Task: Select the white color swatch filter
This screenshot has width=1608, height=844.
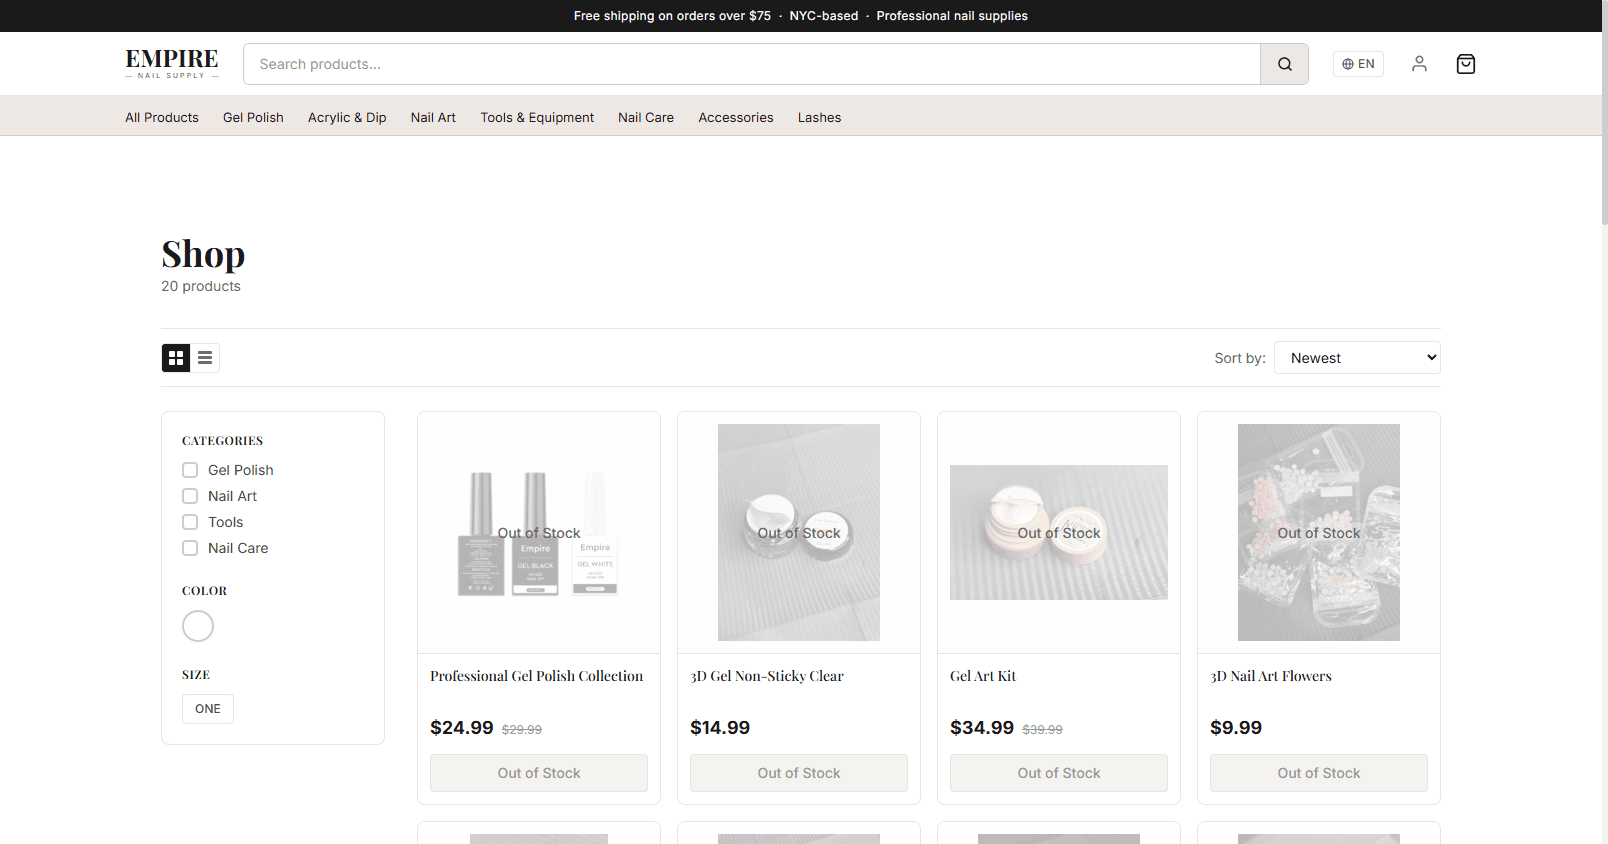Action: (198, 626)
